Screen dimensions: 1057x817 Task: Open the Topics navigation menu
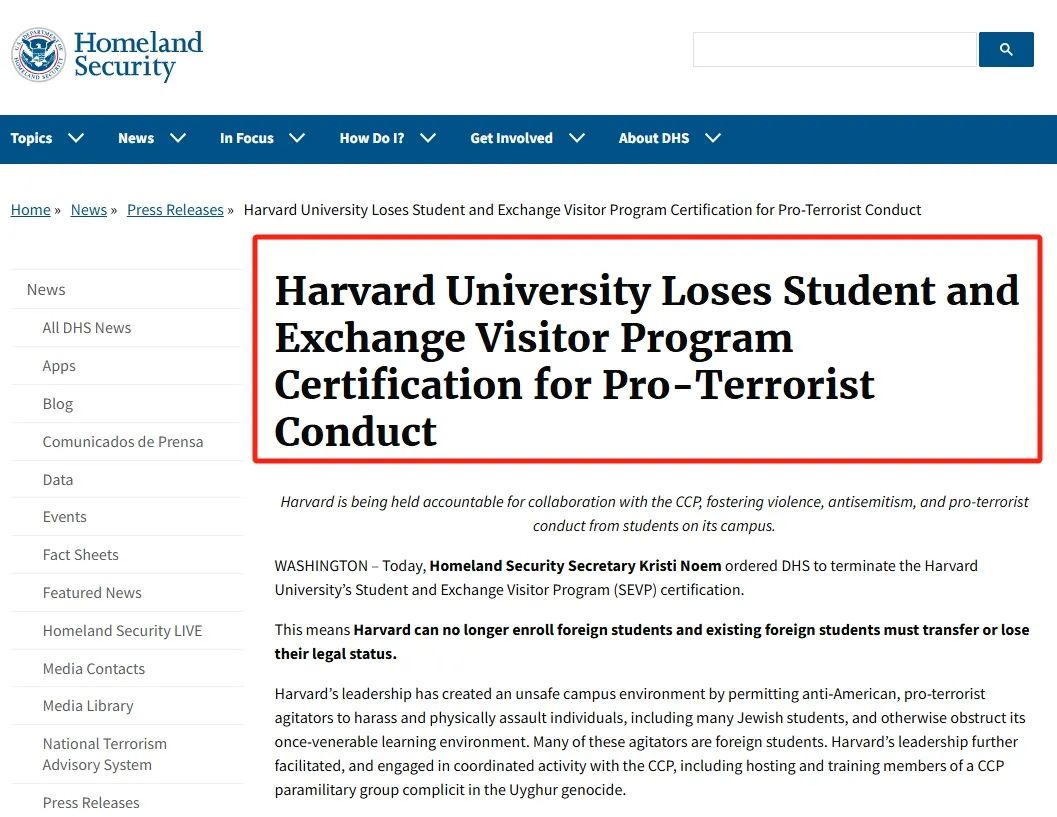pos(31,138)
